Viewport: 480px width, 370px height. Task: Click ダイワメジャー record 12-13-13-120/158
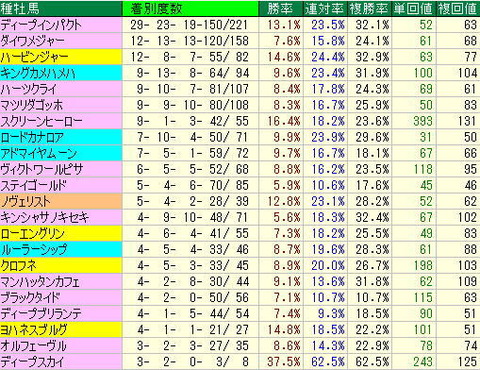[190, 41]
